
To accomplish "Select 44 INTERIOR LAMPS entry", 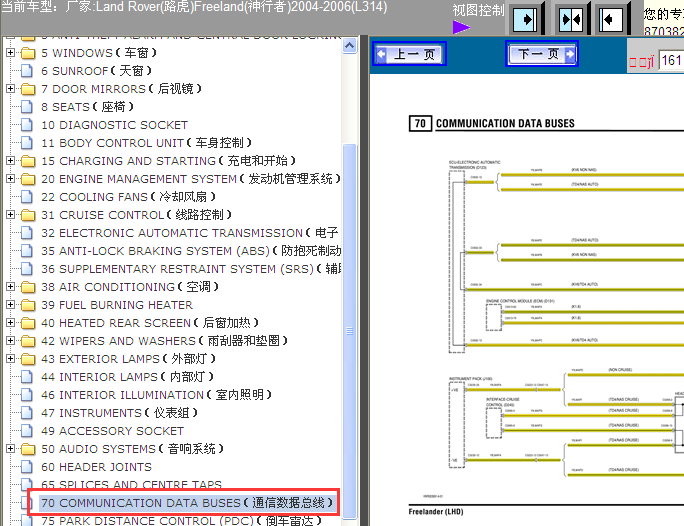I will [x=127, y=377].
